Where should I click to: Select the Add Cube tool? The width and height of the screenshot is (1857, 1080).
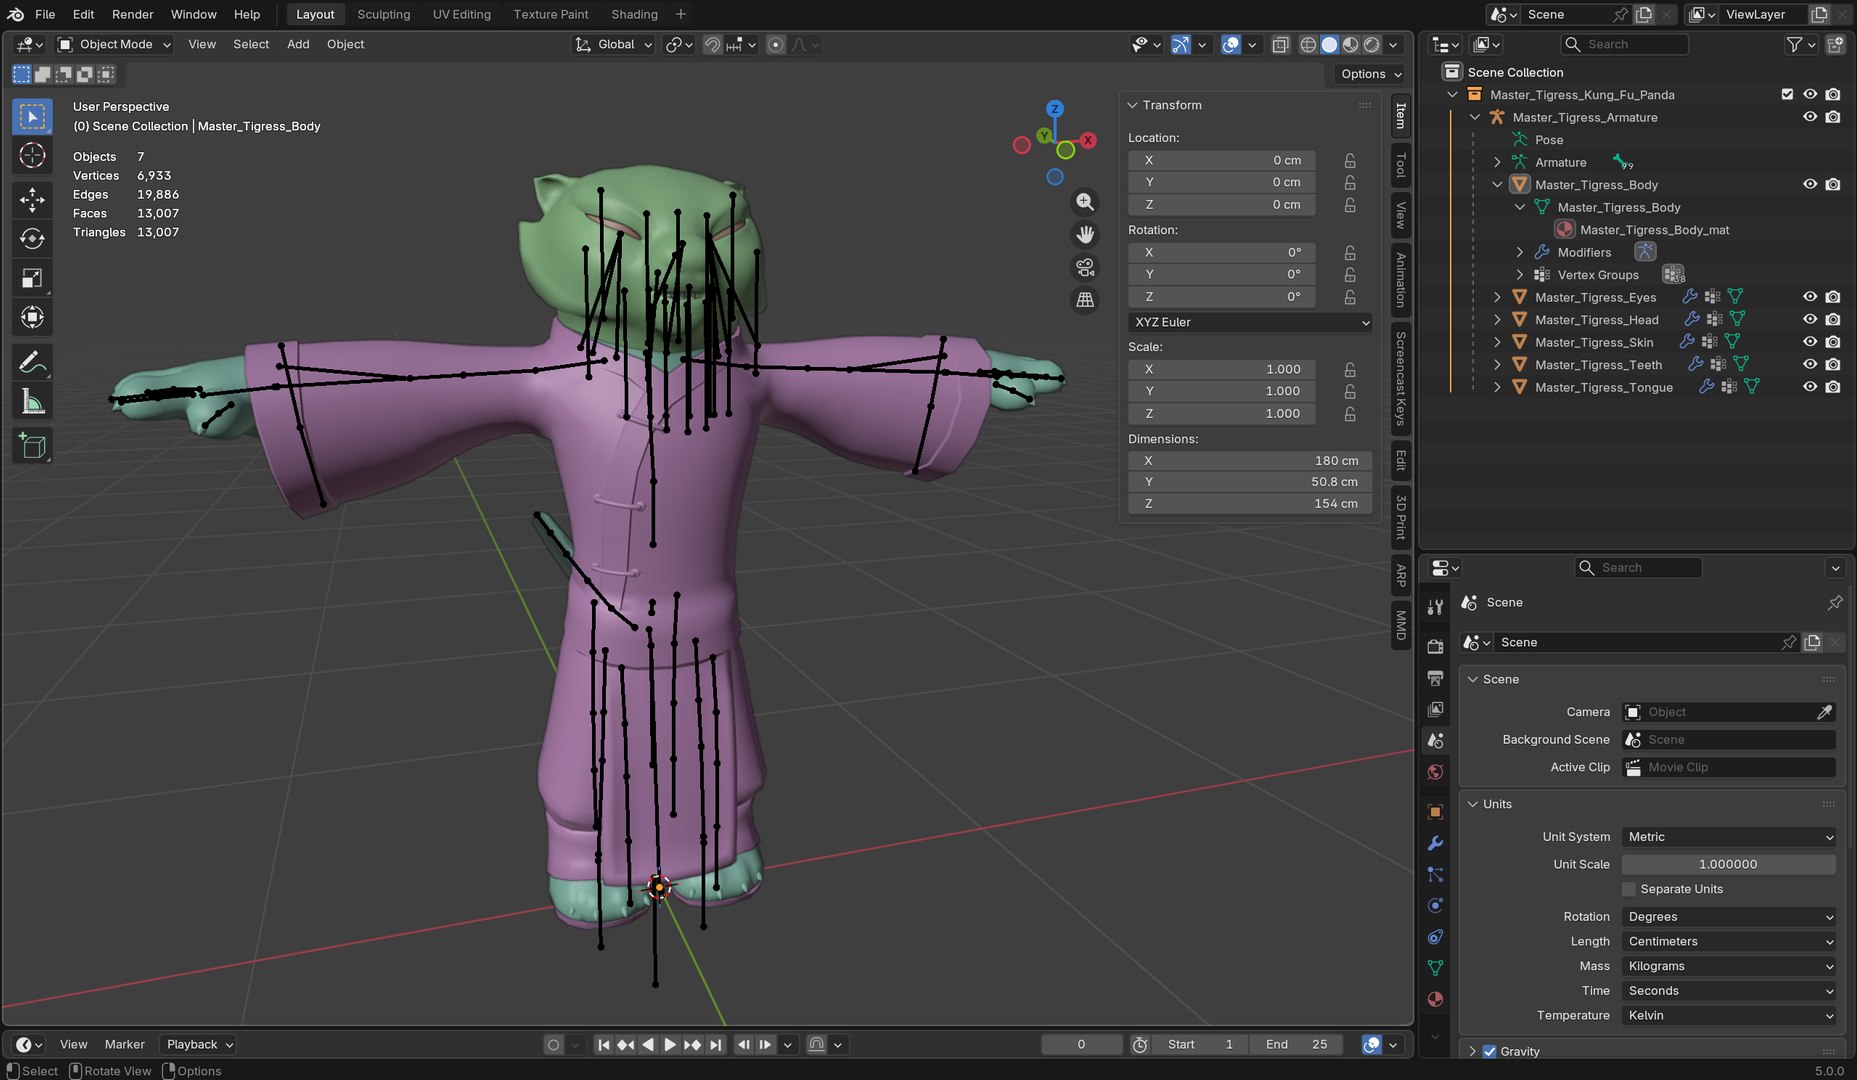click(32, 446)
